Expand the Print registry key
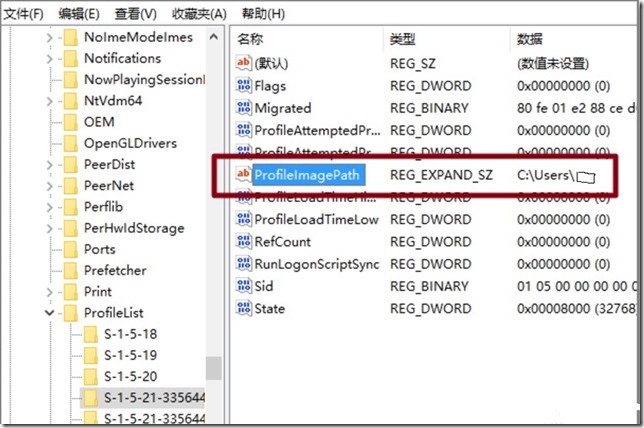This screenshot has width=644, height=428. [x=49, y=292]
